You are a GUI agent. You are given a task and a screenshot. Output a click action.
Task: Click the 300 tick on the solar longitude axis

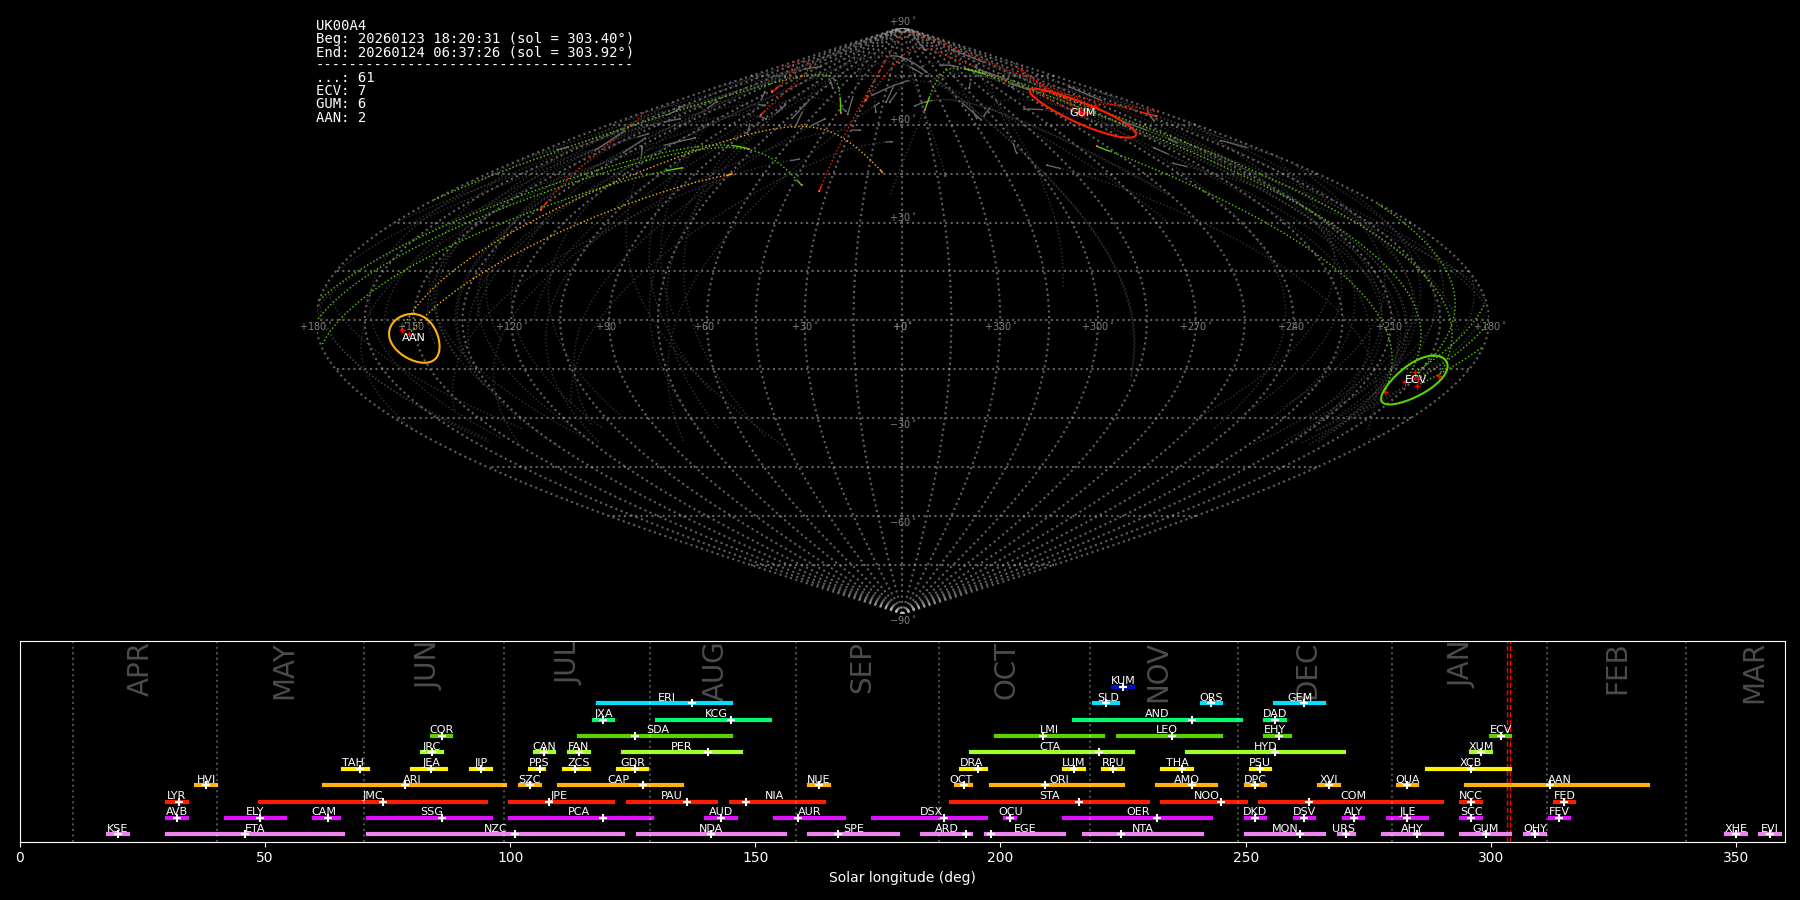click(1491, 857)
